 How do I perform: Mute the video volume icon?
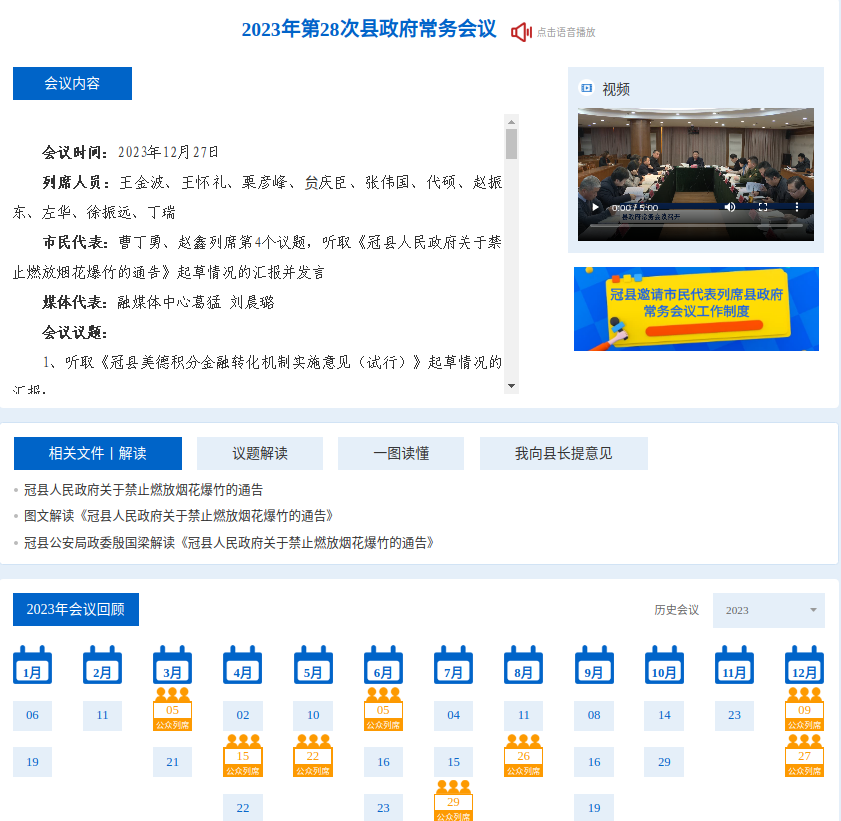point(729,207)
